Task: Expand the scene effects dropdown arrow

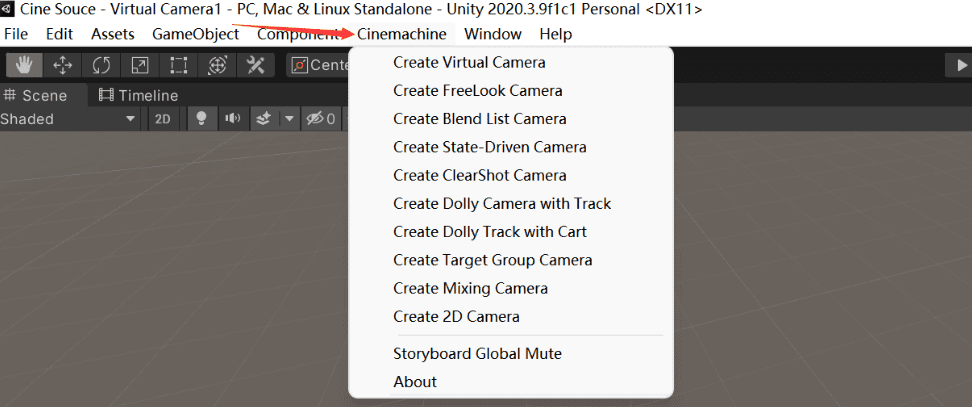Action: [288, 119]
